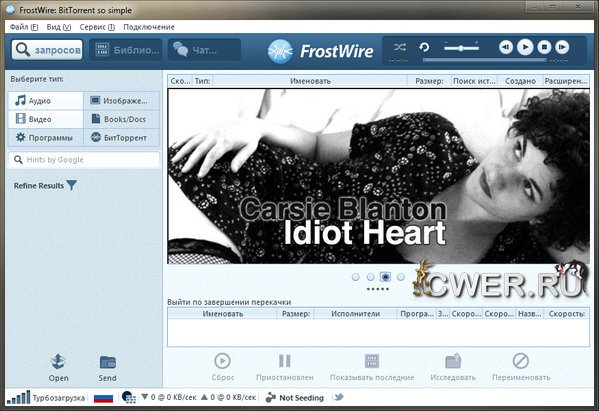Select the Изображе... file type

point(121,101)
